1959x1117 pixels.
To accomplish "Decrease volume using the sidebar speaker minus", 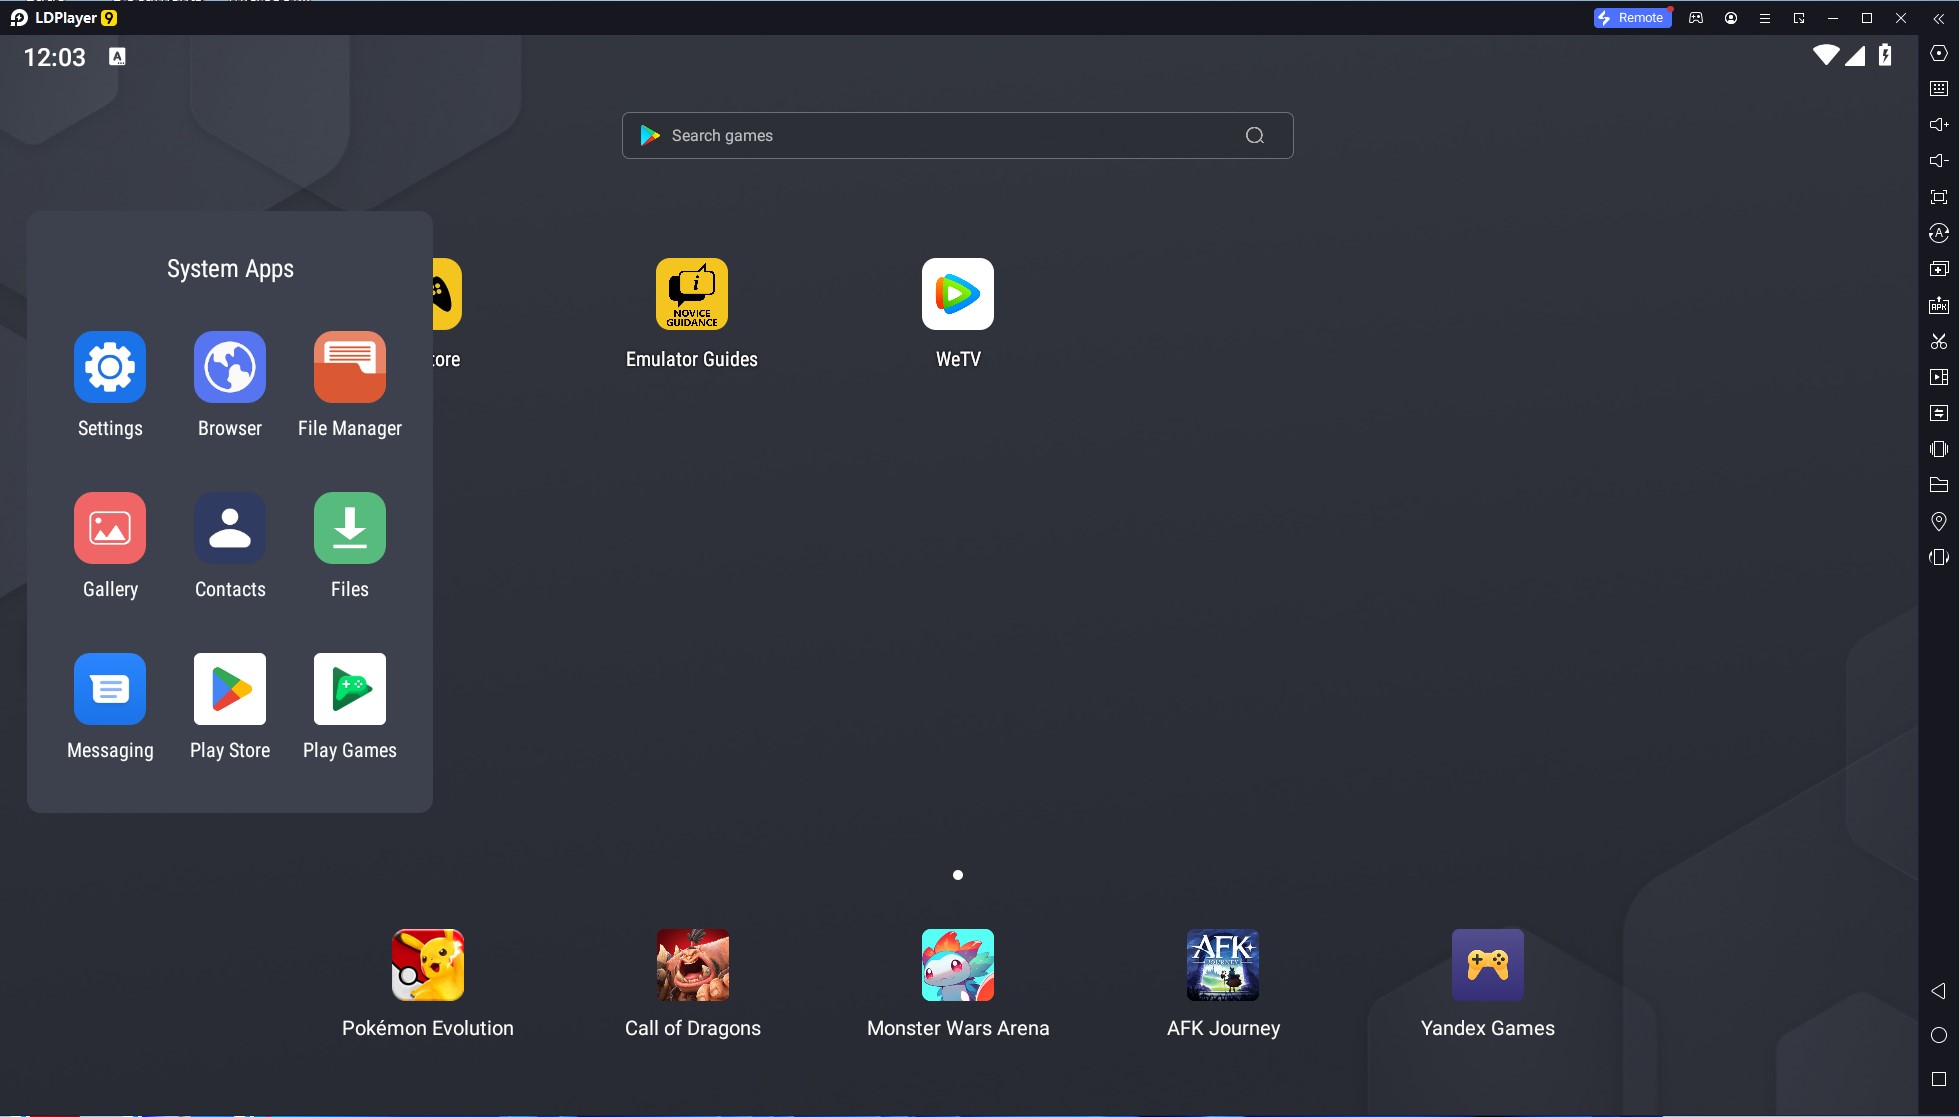I will [x=1939, y=161].
